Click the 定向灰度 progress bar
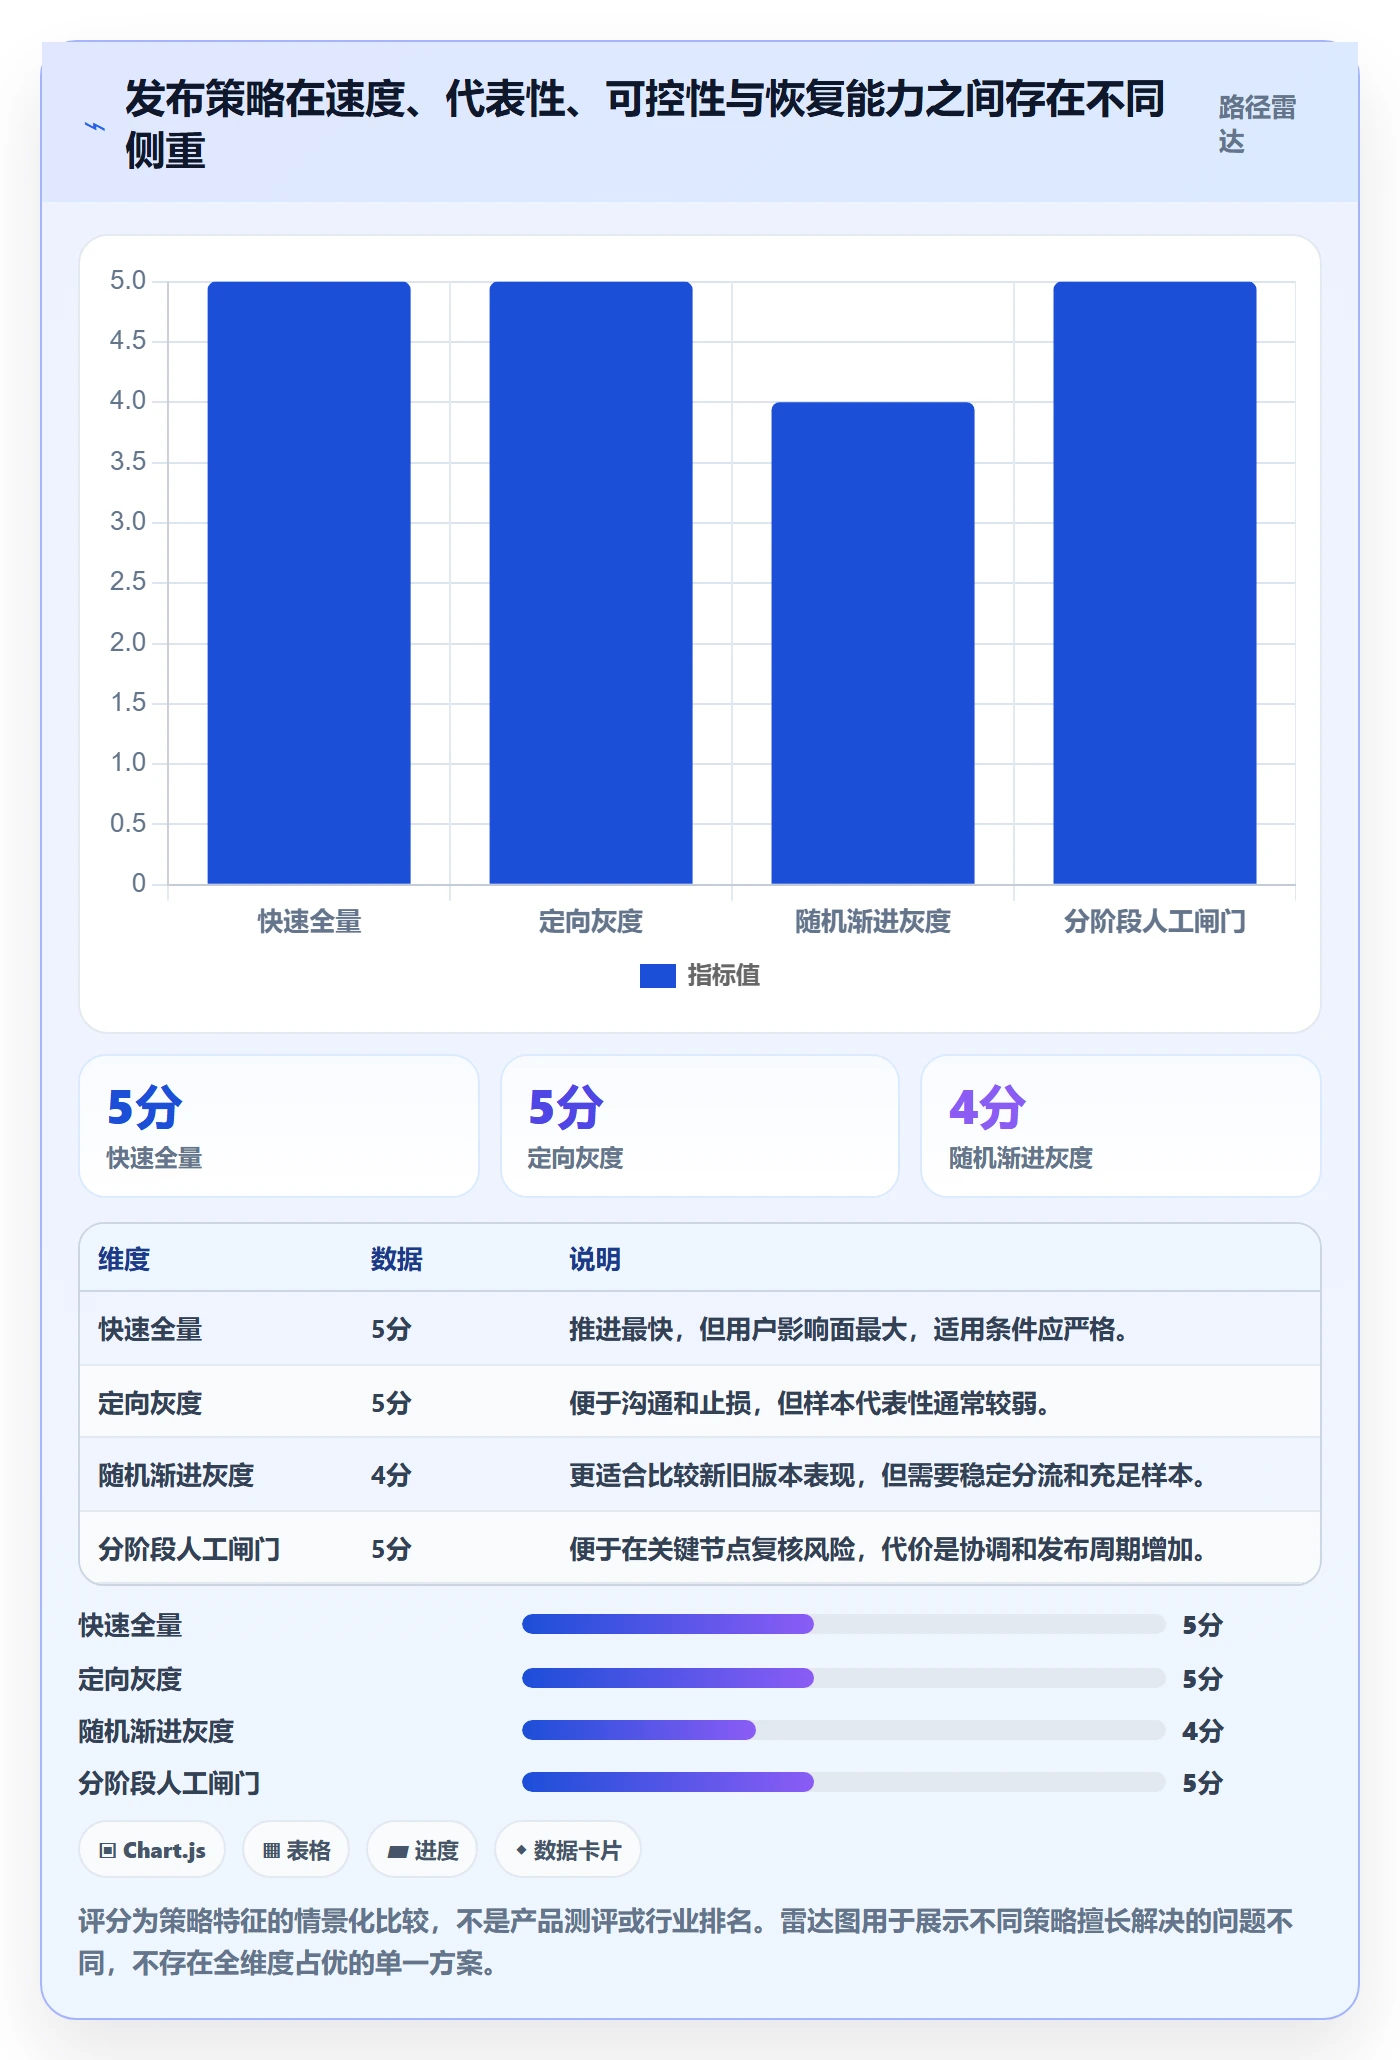This screenshot has width=1400, height=2060. tap(843, 1678)
